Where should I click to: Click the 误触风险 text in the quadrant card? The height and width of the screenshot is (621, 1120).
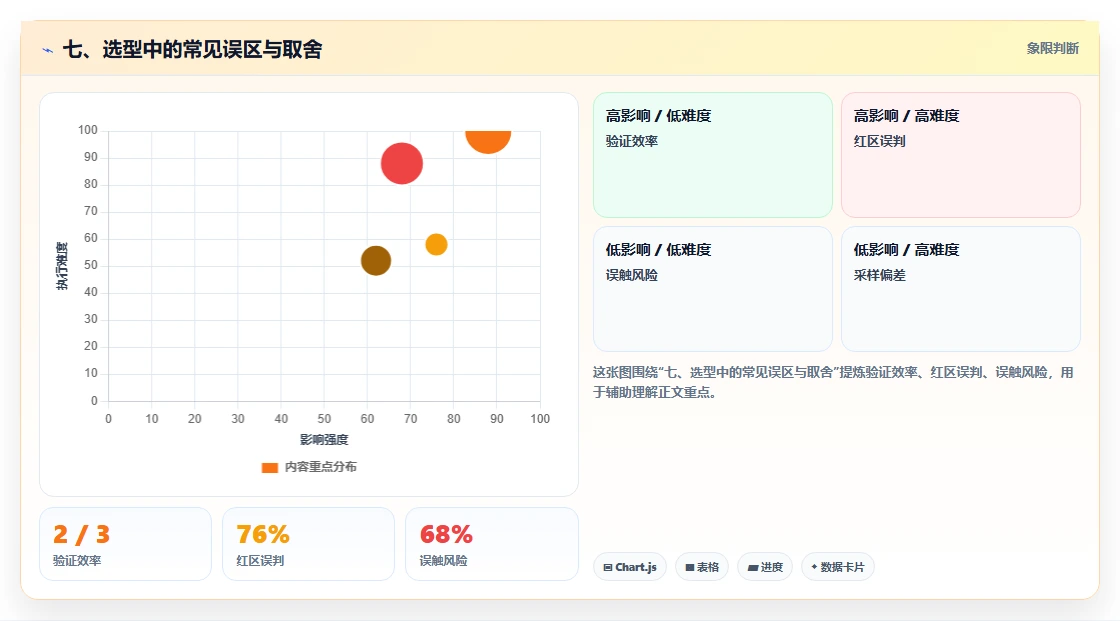pyautogui.click(x=631, y=275)
